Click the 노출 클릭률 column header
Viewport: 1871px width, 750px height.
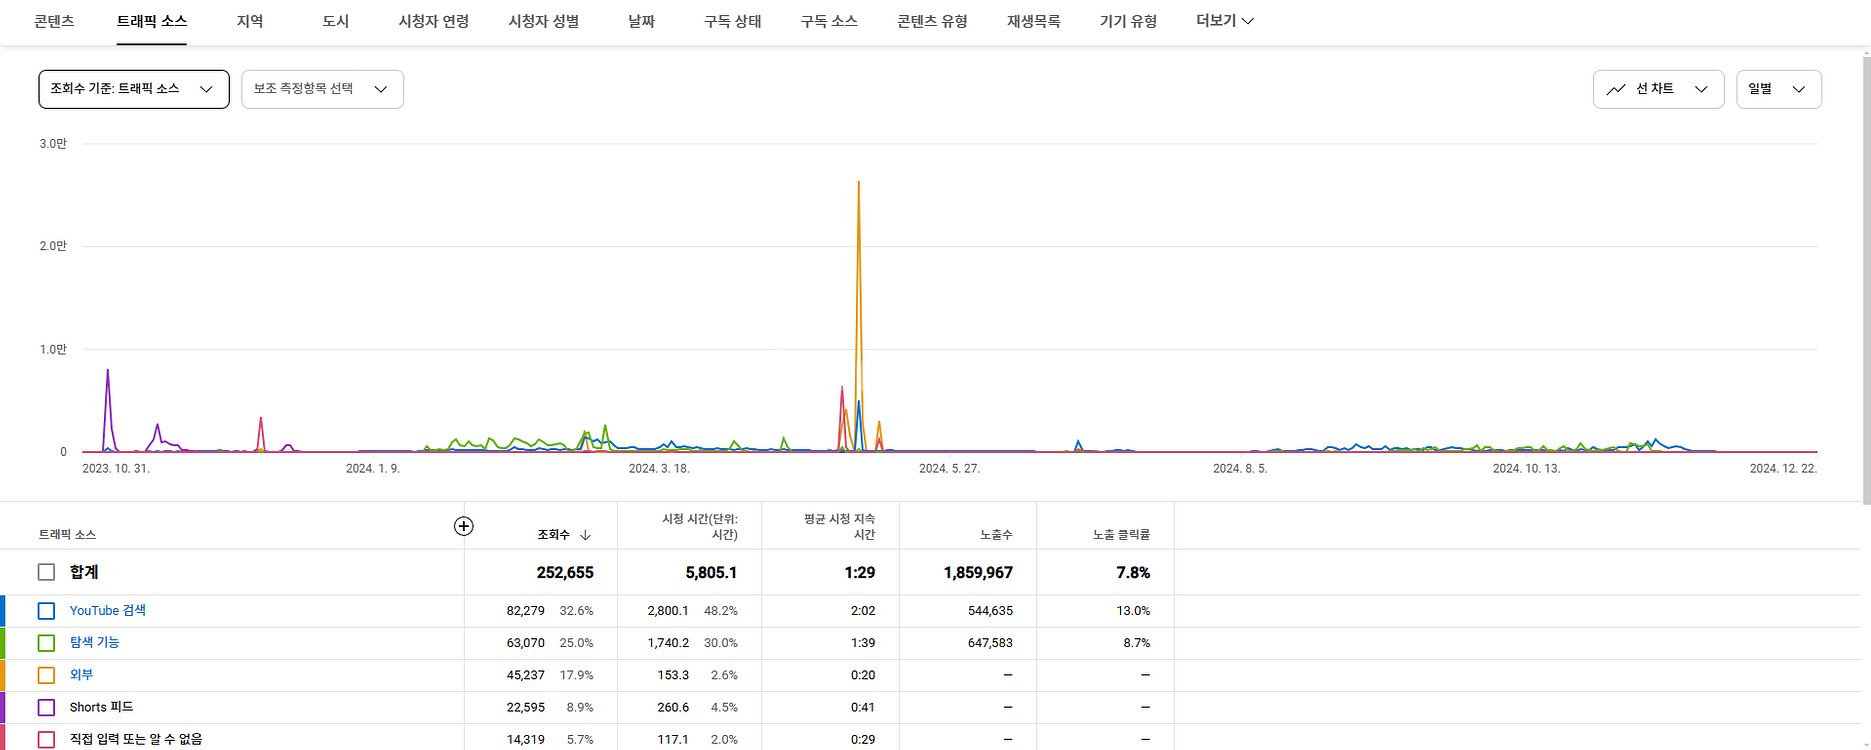(x=1121, y=535)
